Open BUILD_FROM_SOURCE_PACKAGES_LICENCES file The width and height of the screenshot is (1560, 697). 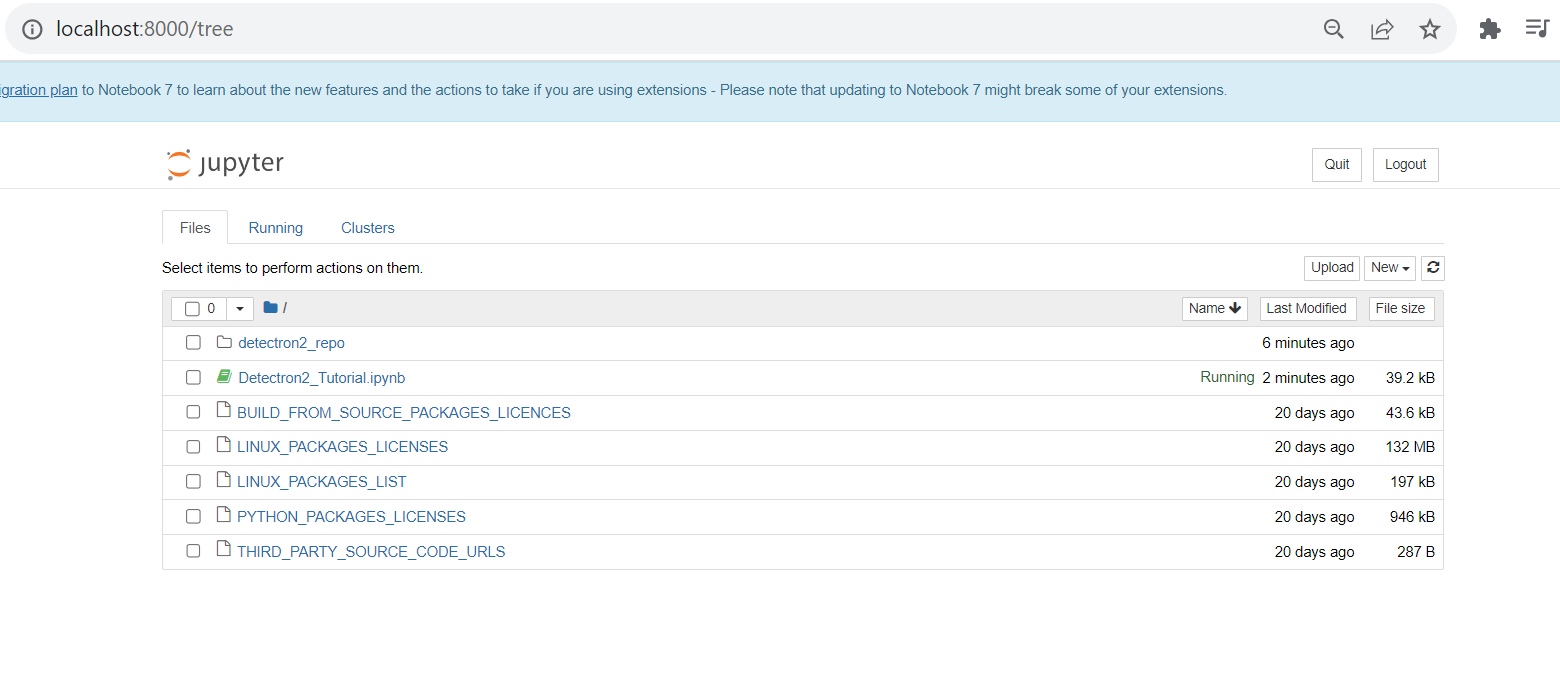tap(404, 412)
